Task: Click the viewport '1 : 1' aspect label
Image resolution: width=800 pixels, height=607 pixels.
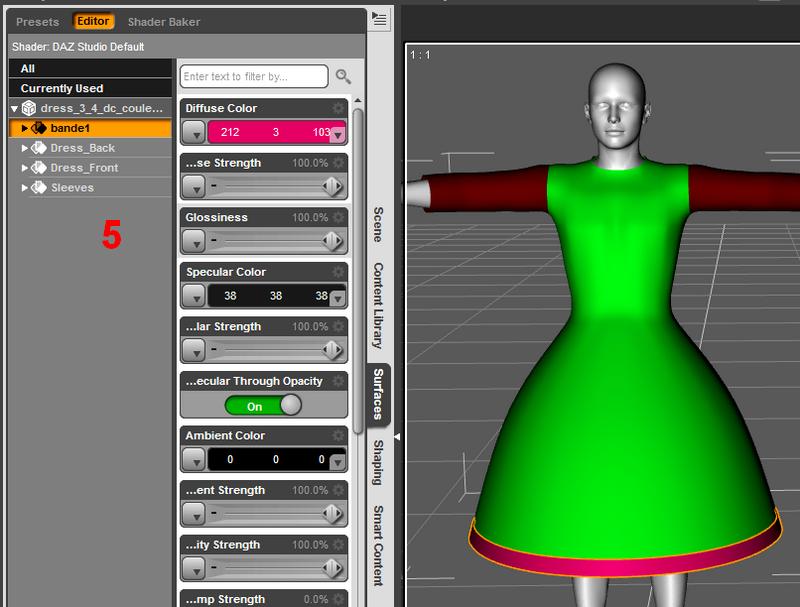Action: click(420, 55)
